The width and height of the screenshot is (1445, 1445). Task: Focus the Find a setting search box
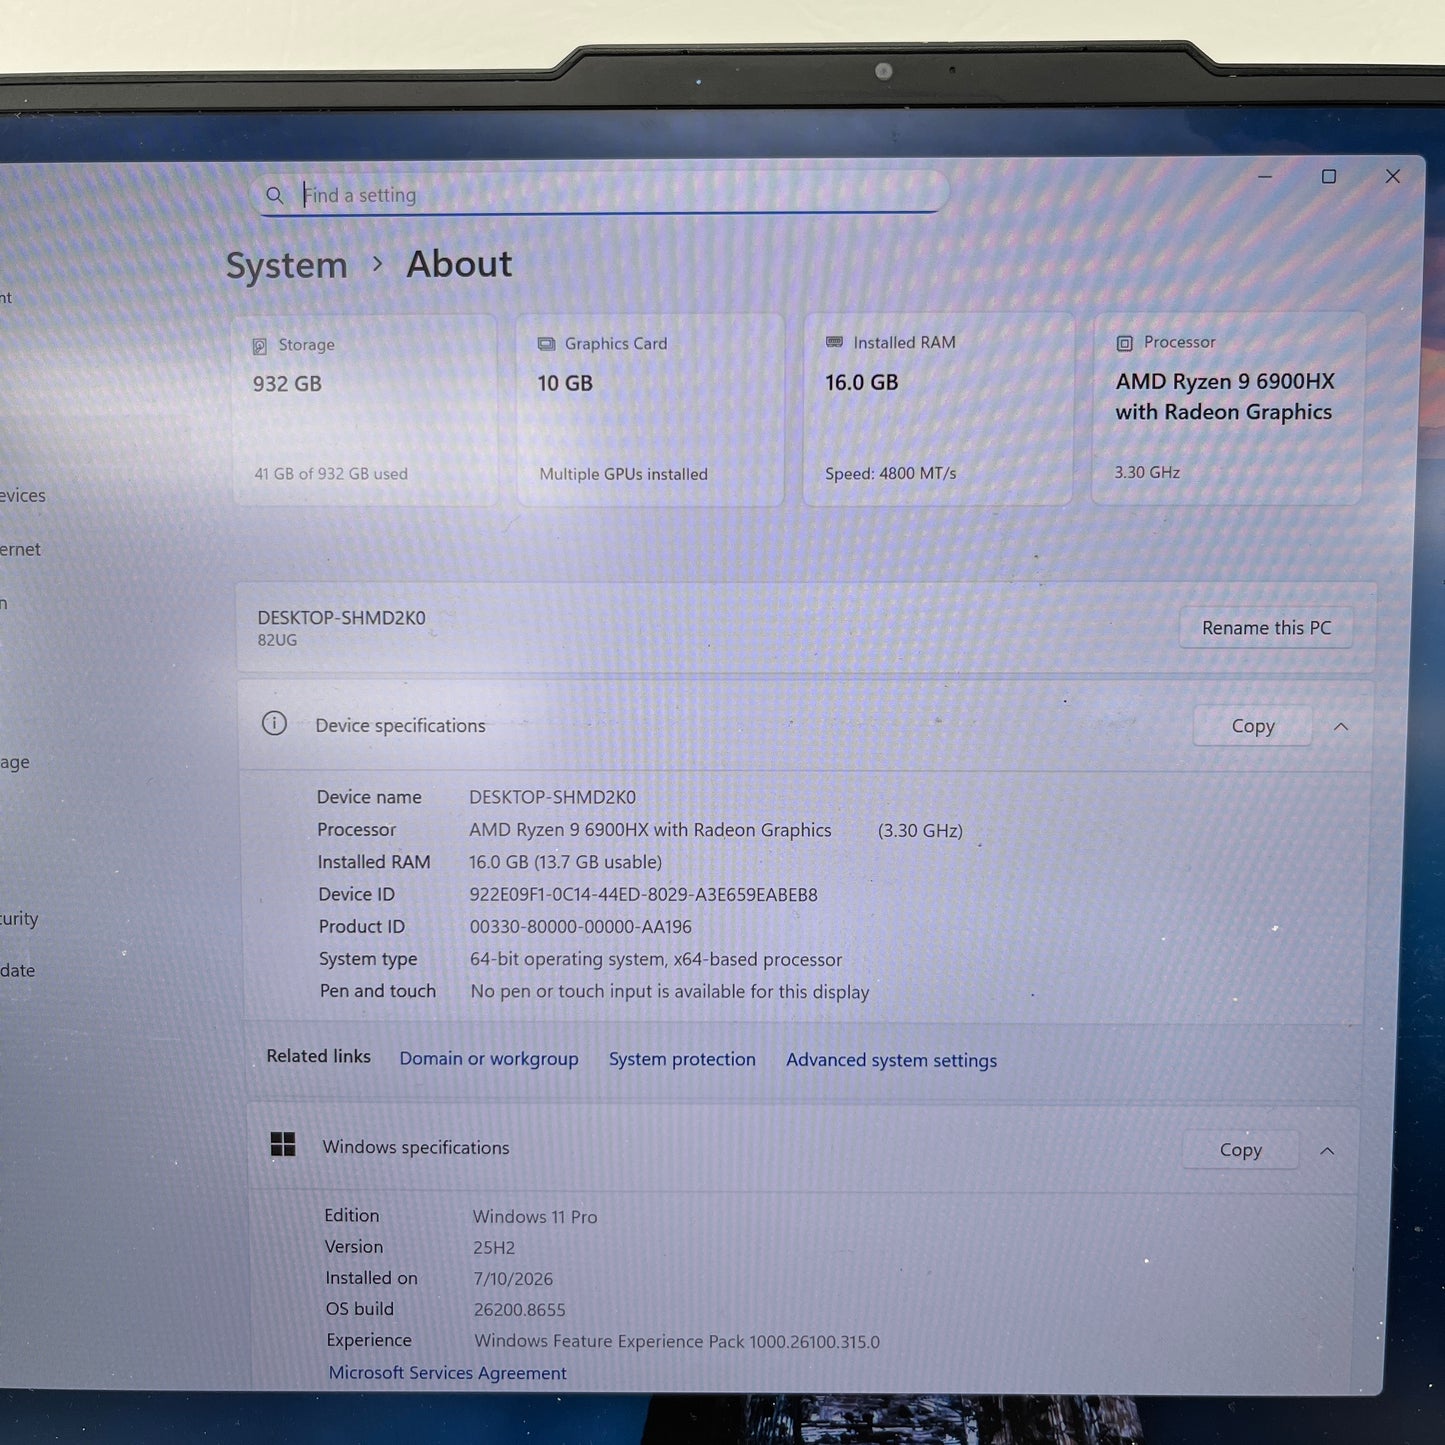click(x=600, y=193)
